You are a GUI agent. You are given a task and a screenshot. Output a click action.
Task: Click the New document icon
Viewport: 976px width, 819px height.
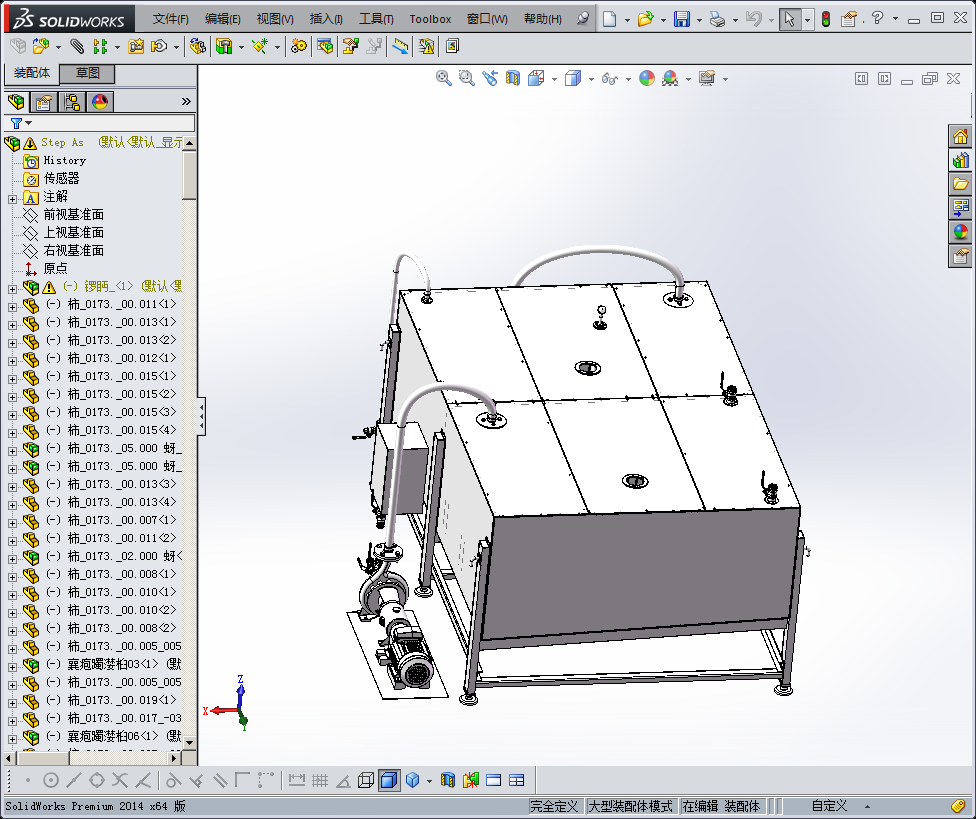click(609, 19)
